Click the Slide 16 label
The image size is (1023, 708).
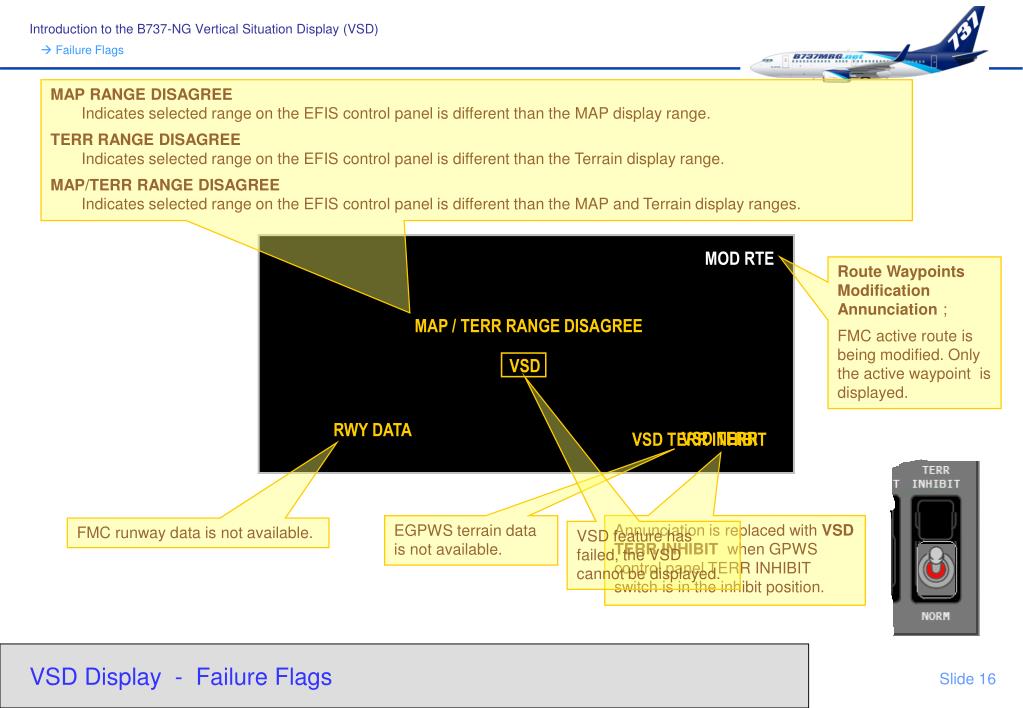(x=968, y=679)
